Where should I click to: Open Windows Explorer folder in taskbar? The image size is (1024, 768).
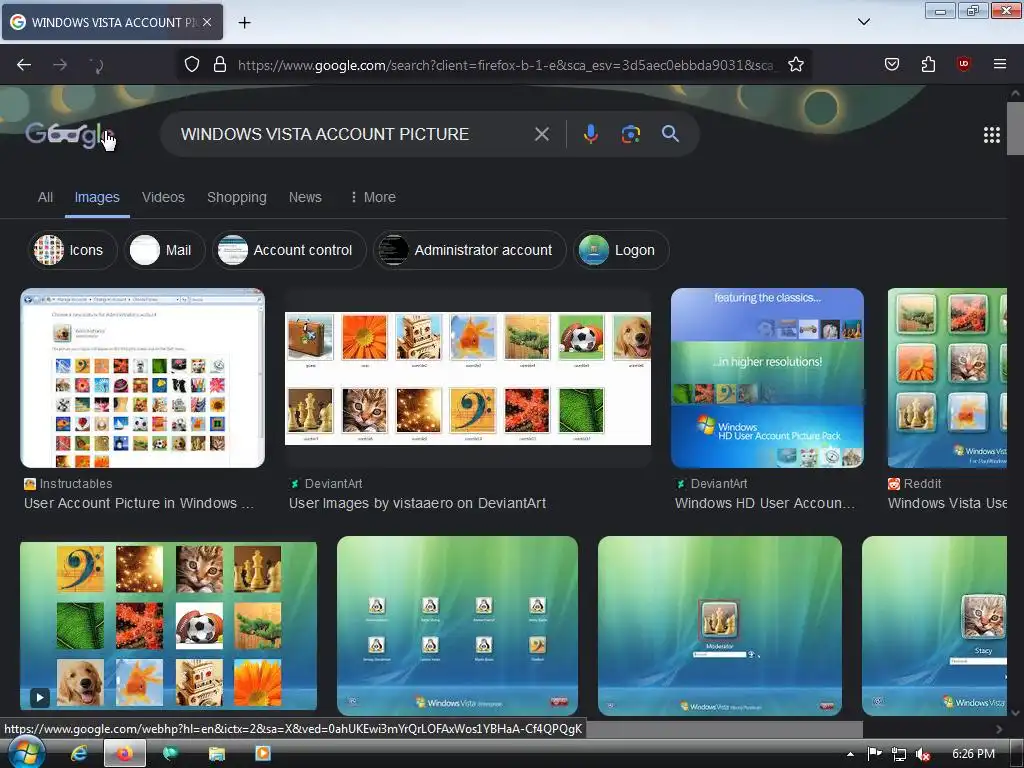coord(217,754)
